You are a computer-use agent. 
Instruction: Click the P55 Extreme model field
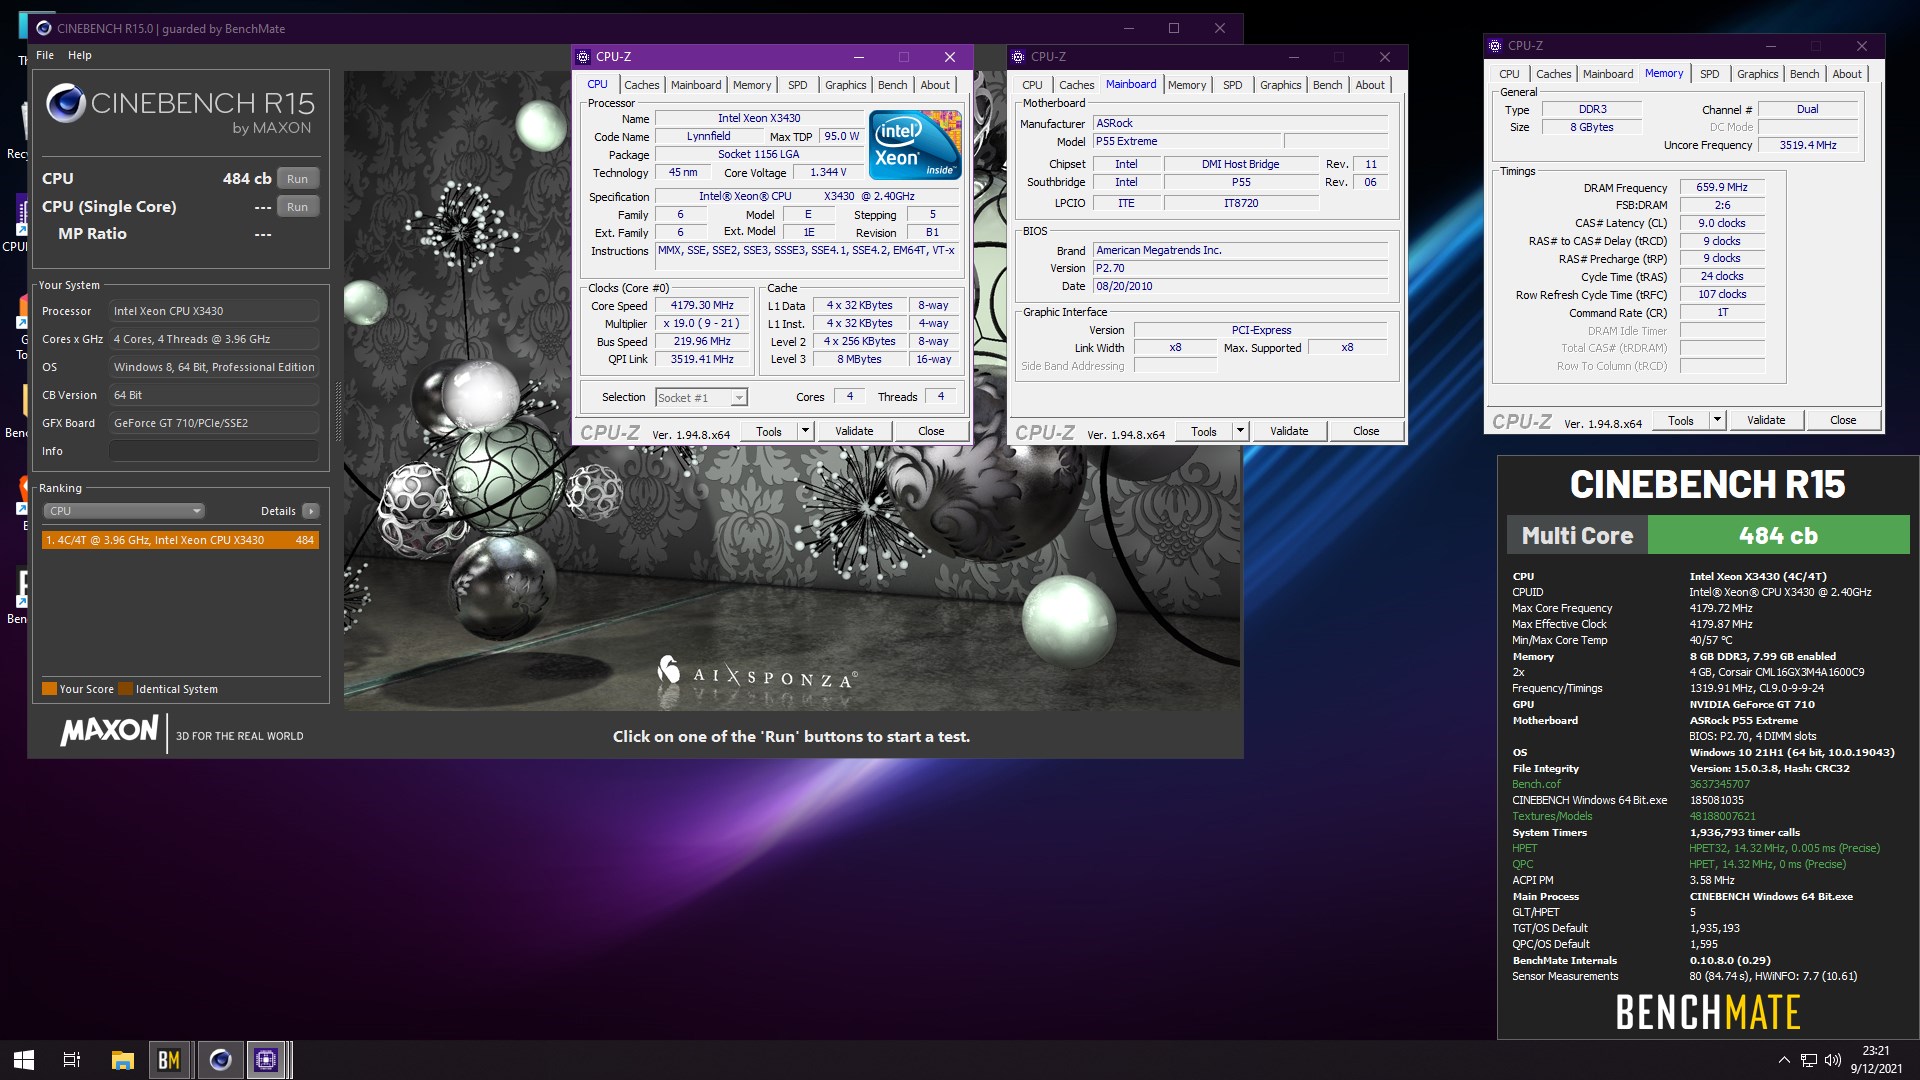point(1186,142)
